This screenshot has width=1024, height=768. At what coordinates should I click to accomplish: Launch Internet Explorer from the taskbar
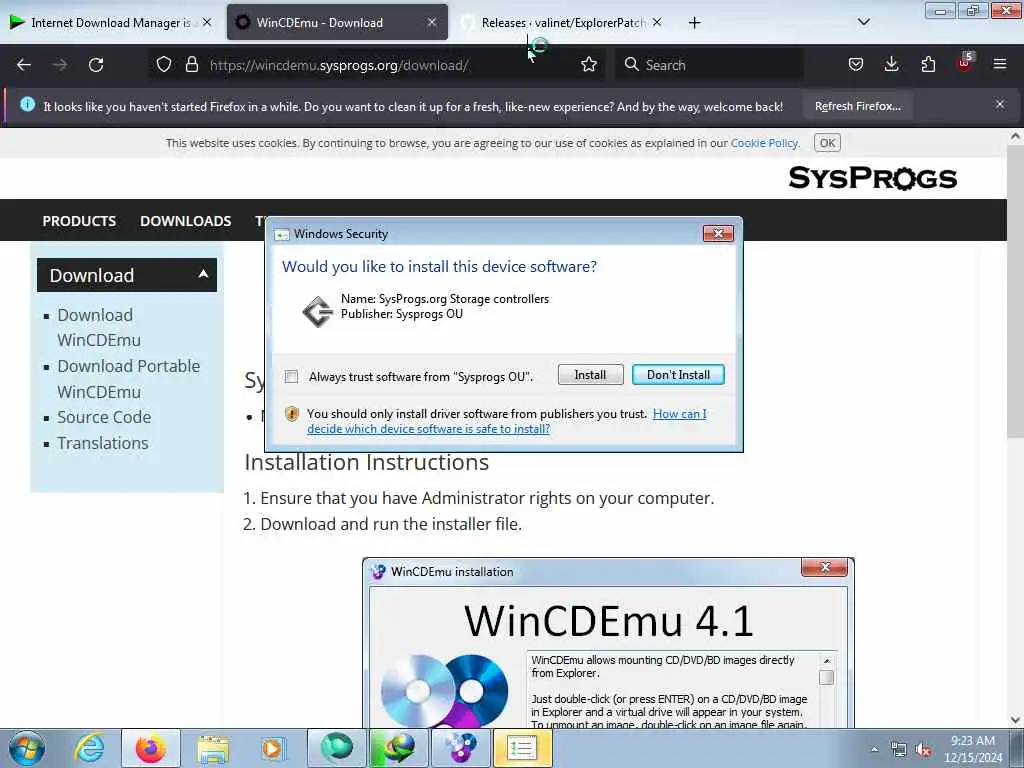(89, 748)
